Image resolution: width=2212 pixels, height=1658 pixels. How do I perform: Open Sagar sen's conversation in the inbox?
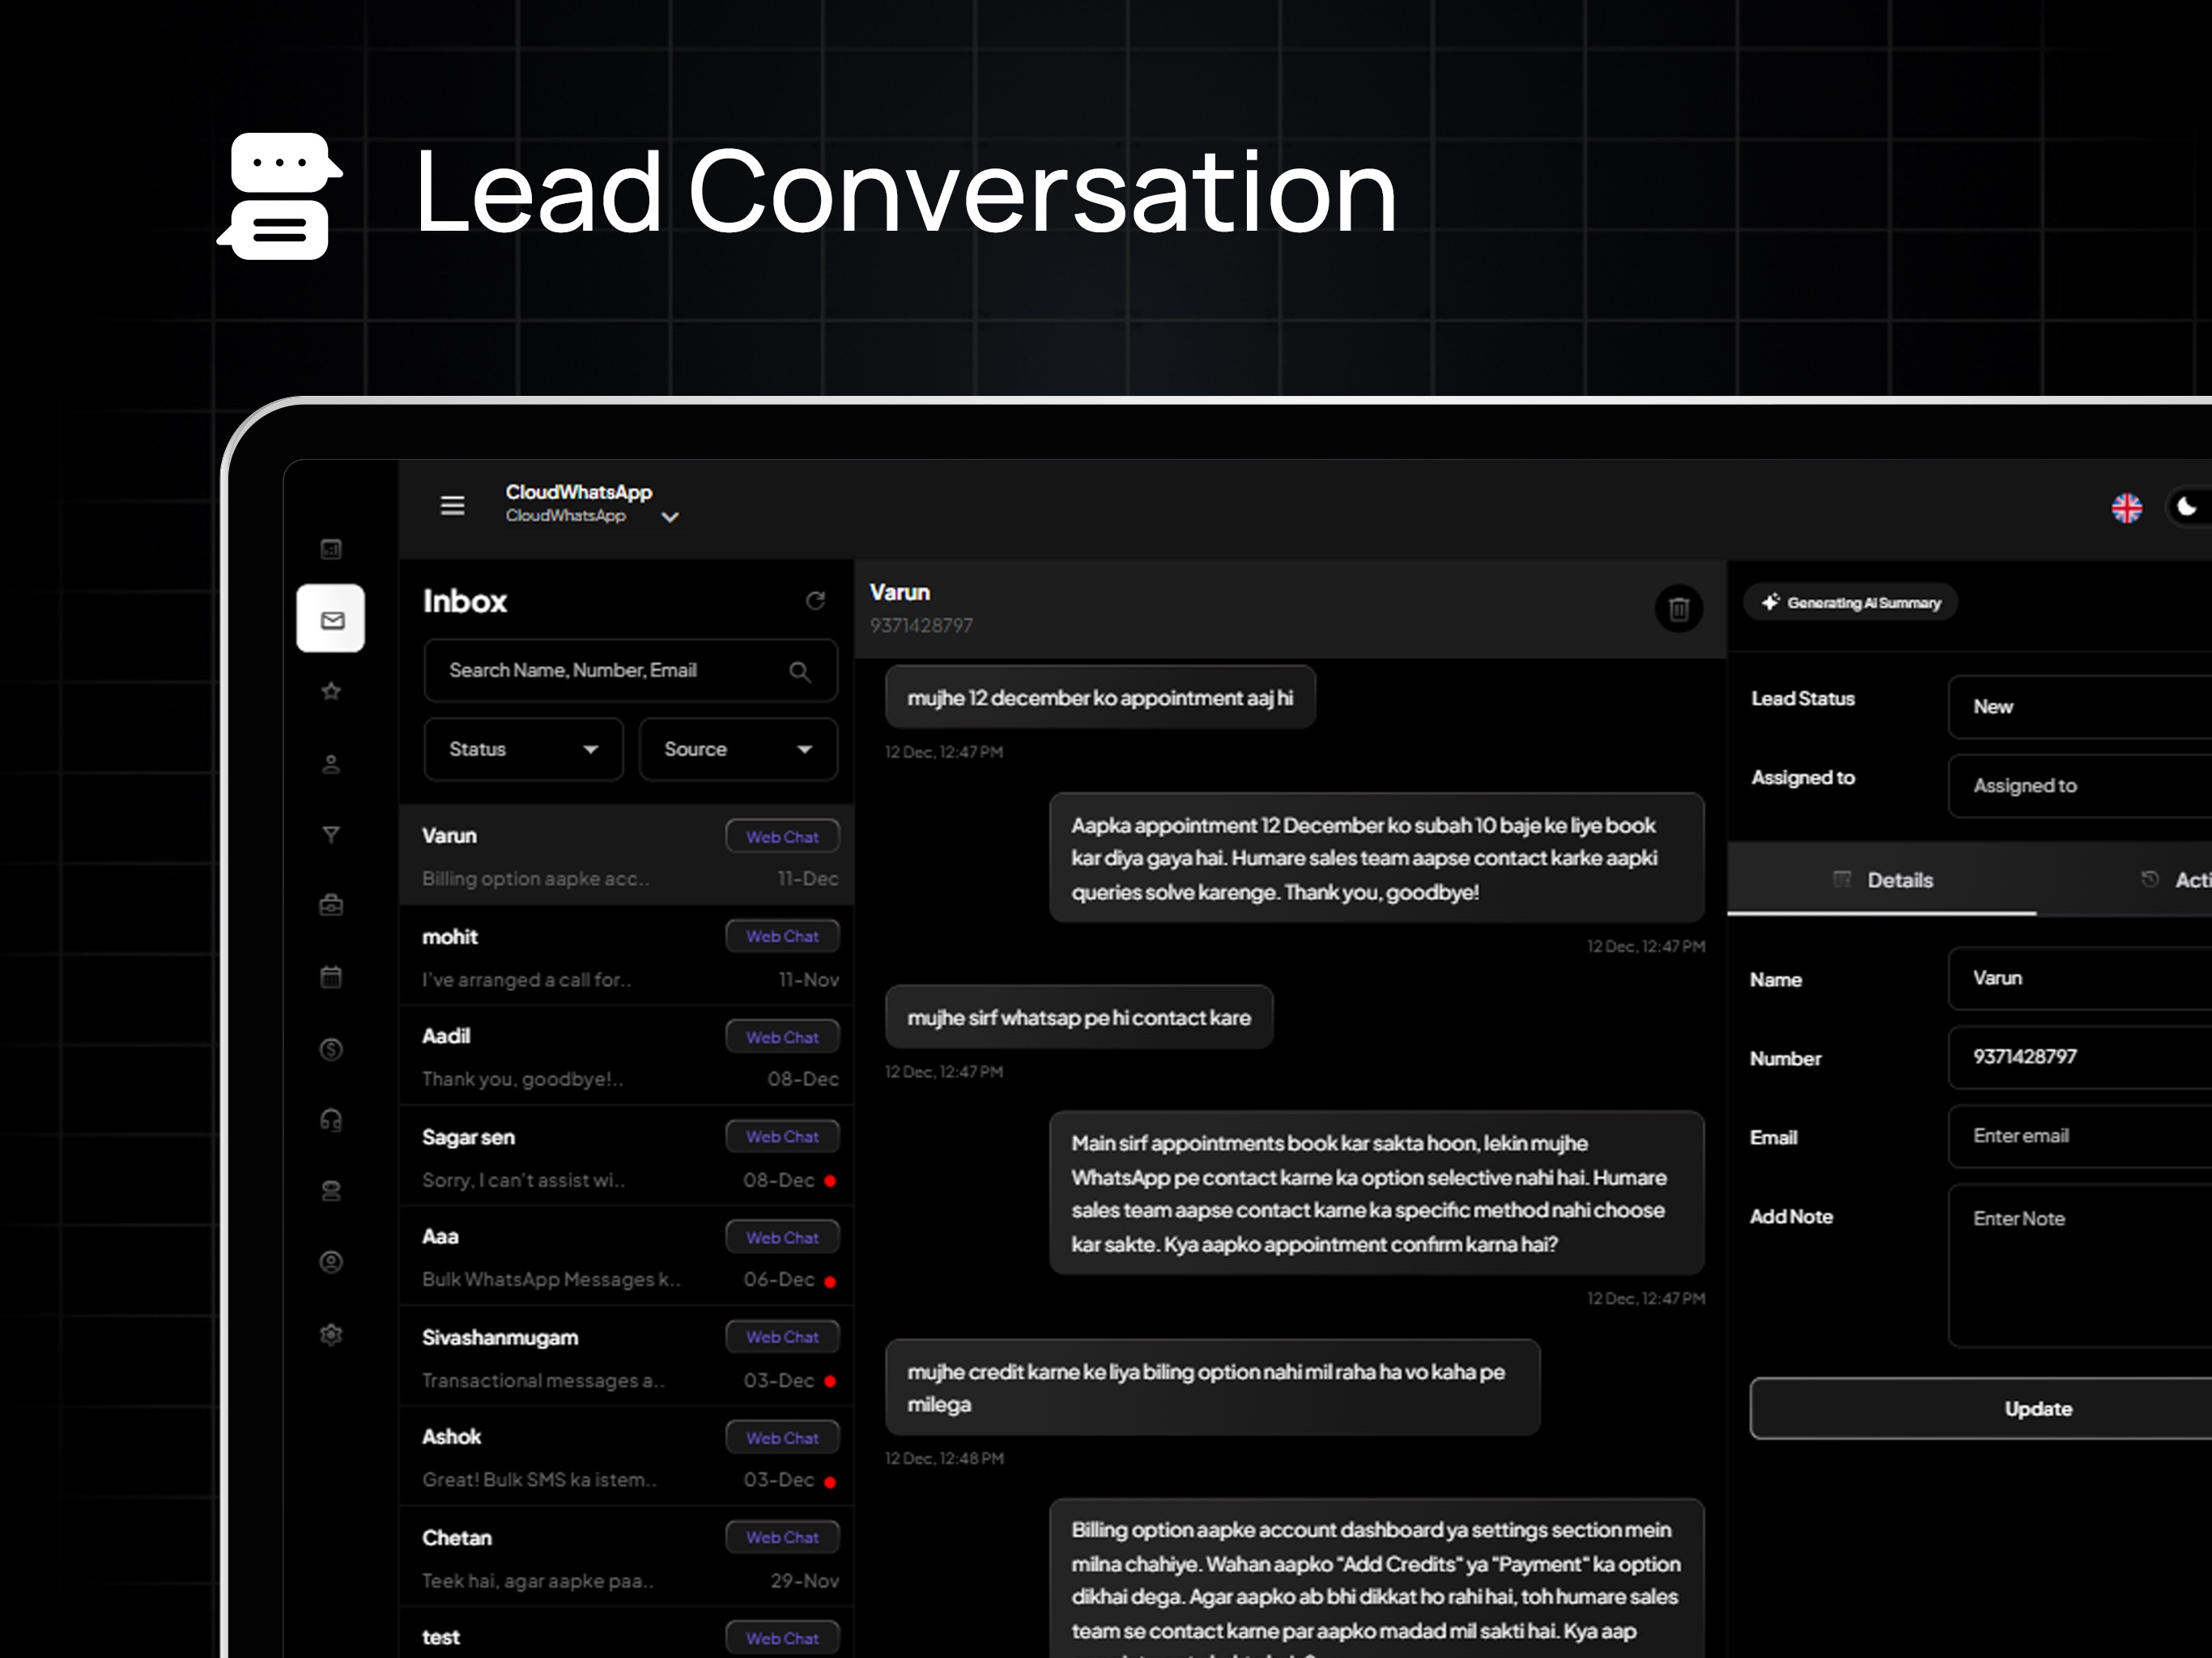pos(627,1157)
